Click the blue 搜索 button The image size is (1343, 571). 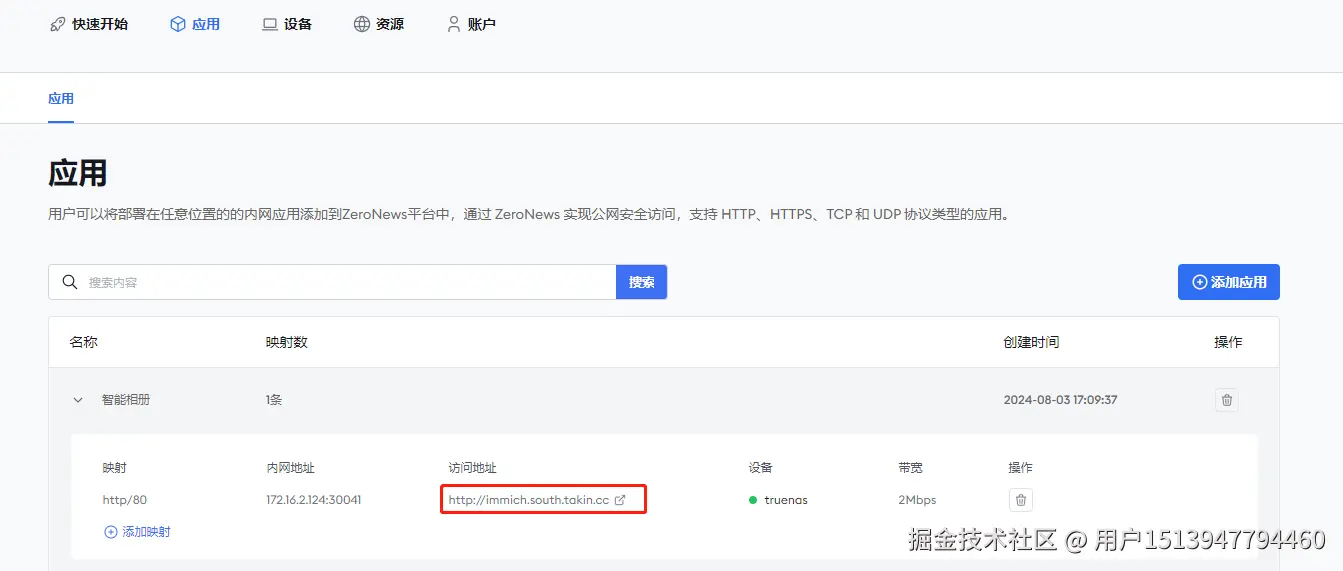[641, 282]
